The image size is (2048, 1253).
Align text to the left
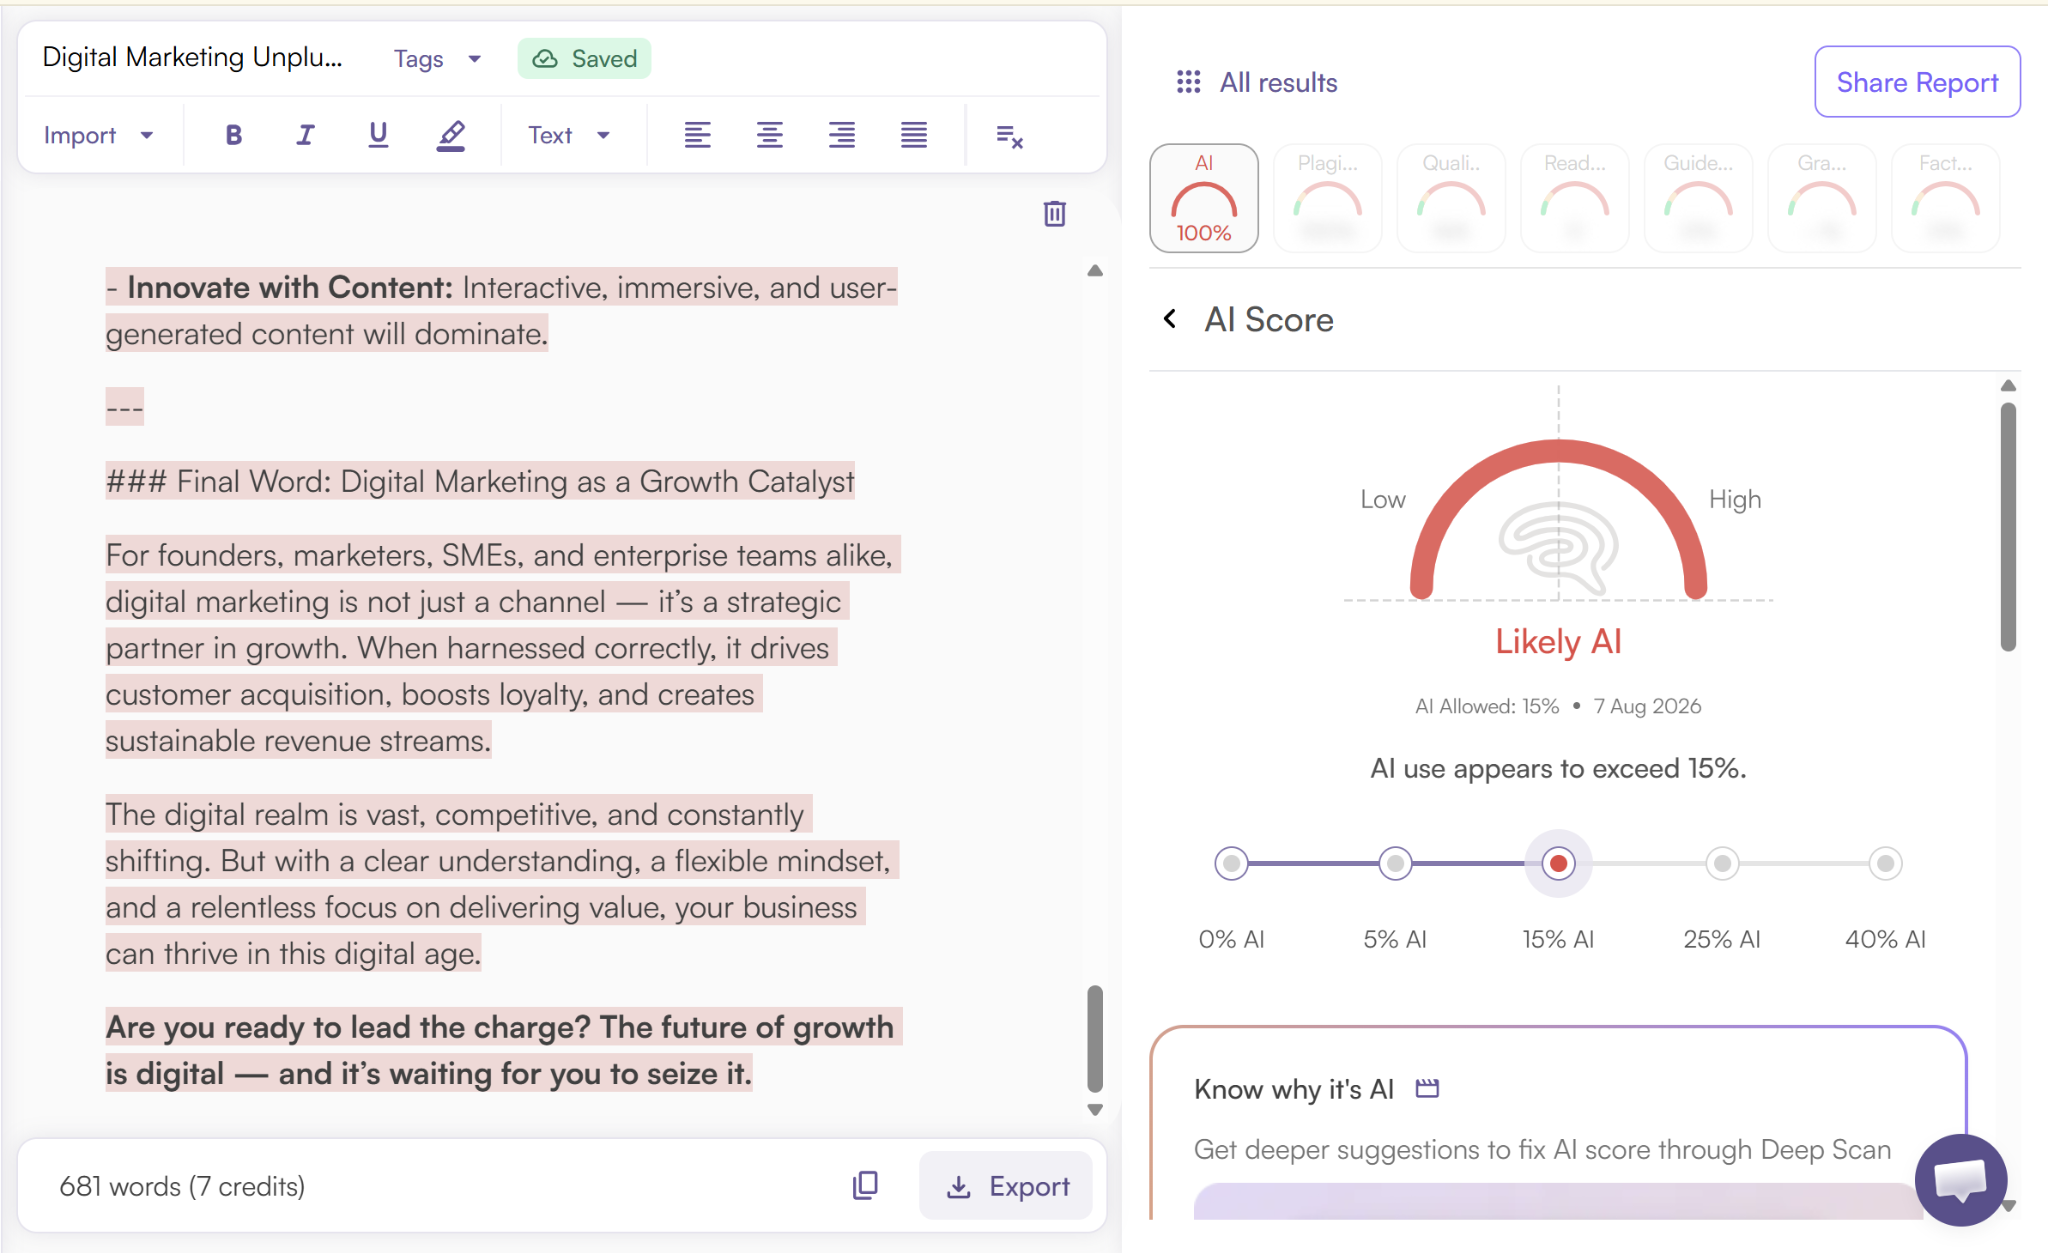tap(698, 135)
